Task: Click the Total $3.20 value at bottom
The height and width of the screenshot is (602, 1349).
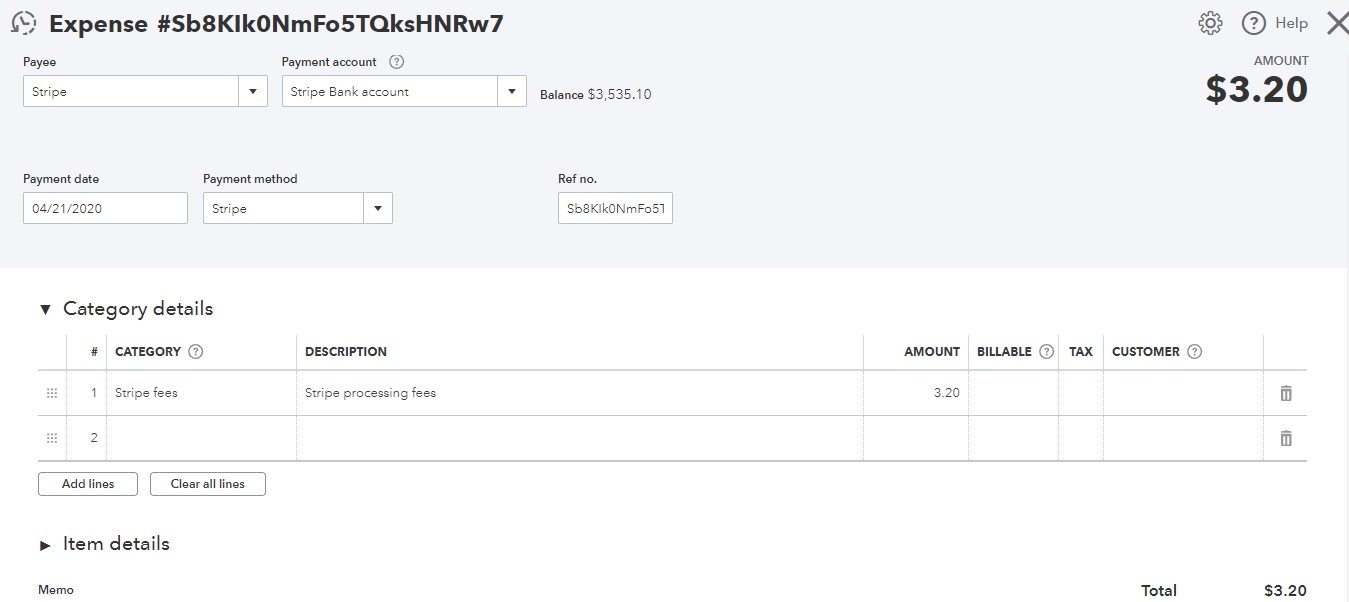Action: pos(1285,591)
